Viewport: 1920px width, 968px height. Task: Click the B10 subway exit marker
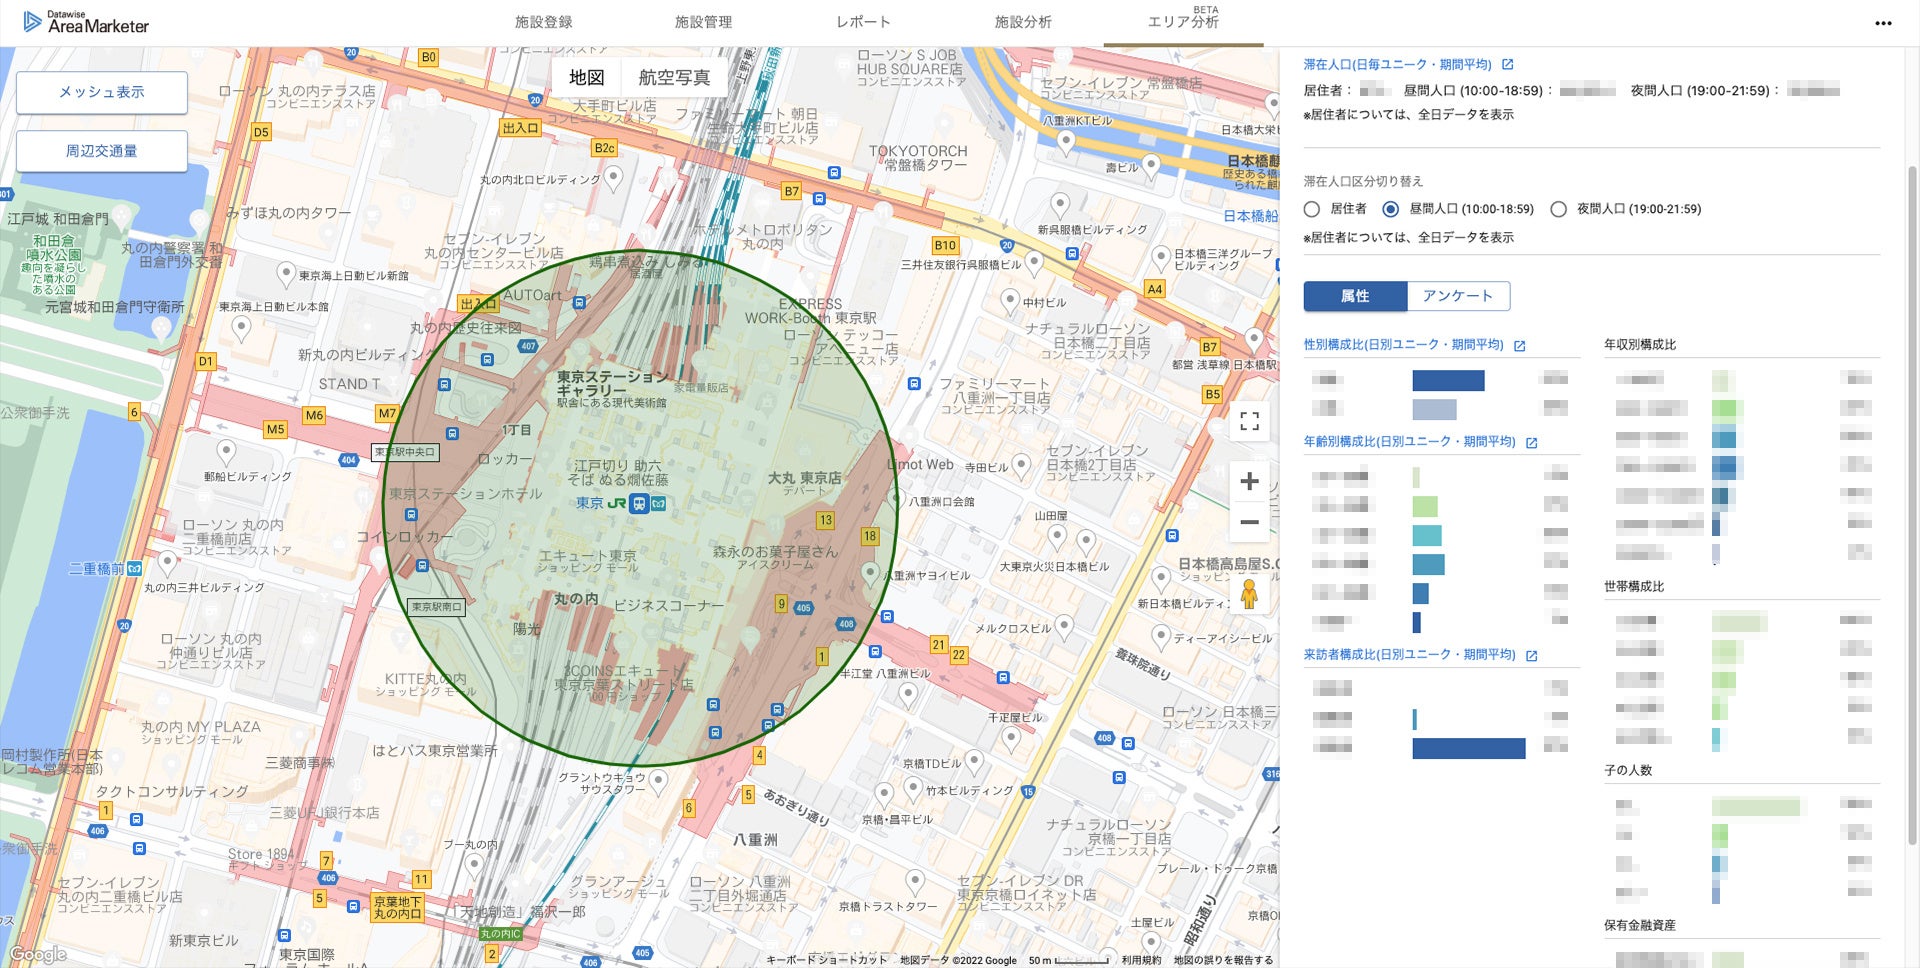[945, 245]
